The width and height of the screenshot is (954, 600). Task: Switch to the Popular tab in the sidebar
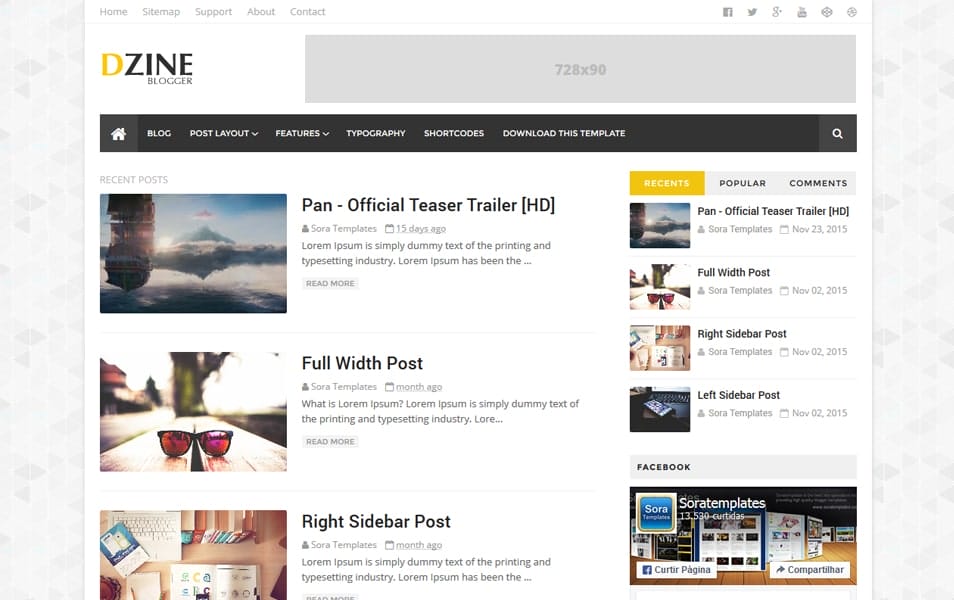tap(742, 183)
